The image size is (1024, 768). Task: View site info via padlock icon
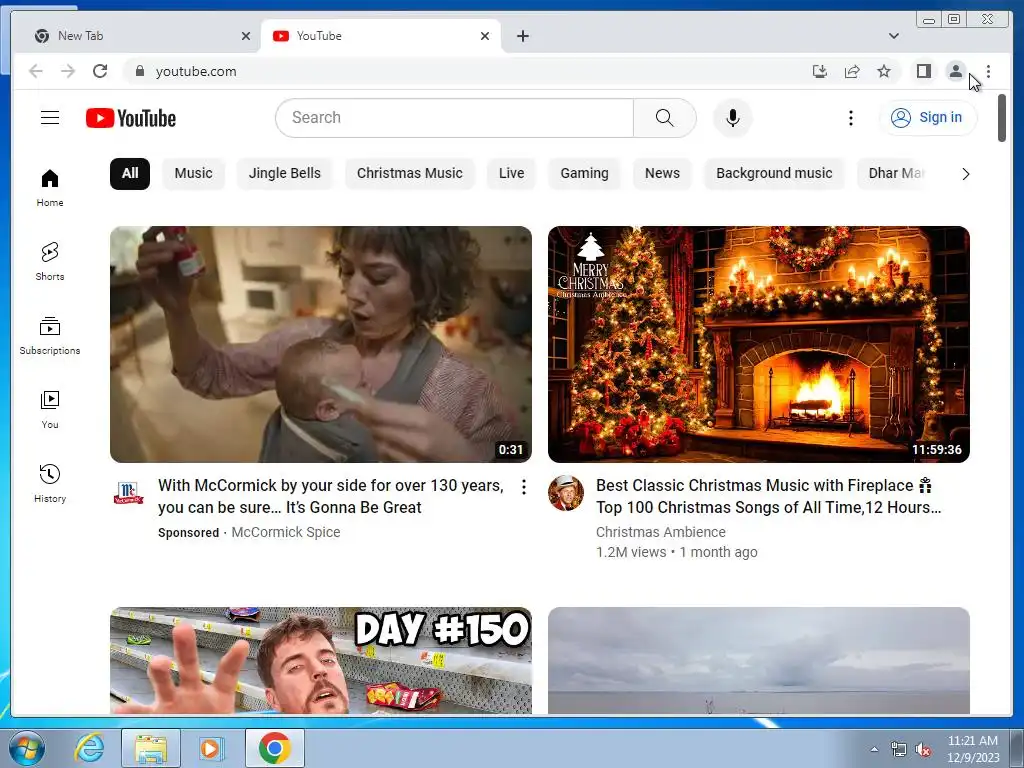click(139, 71)
